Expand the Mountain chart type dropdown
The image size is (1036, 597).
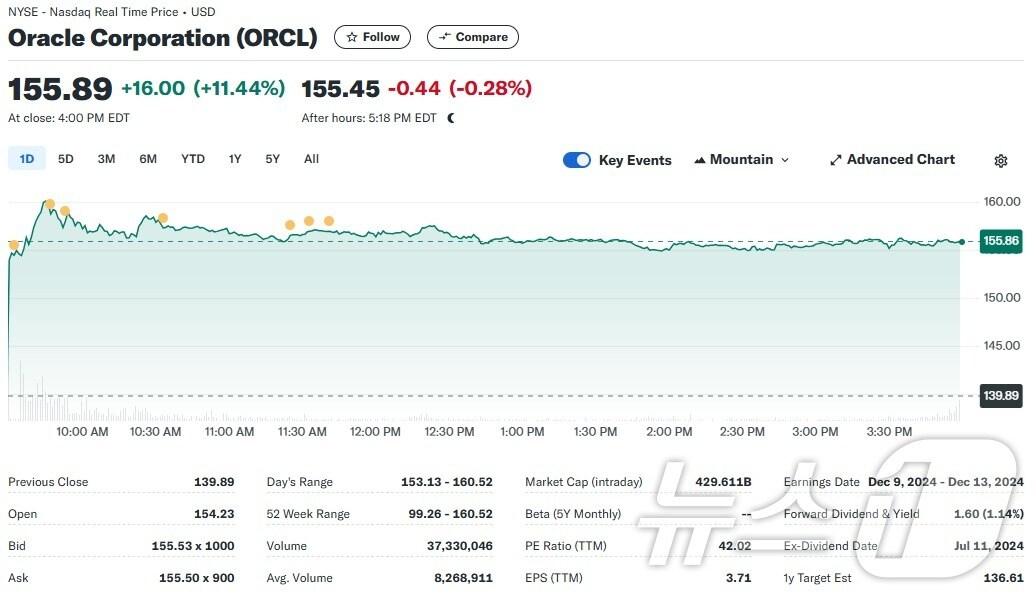(x=741, y=160)
